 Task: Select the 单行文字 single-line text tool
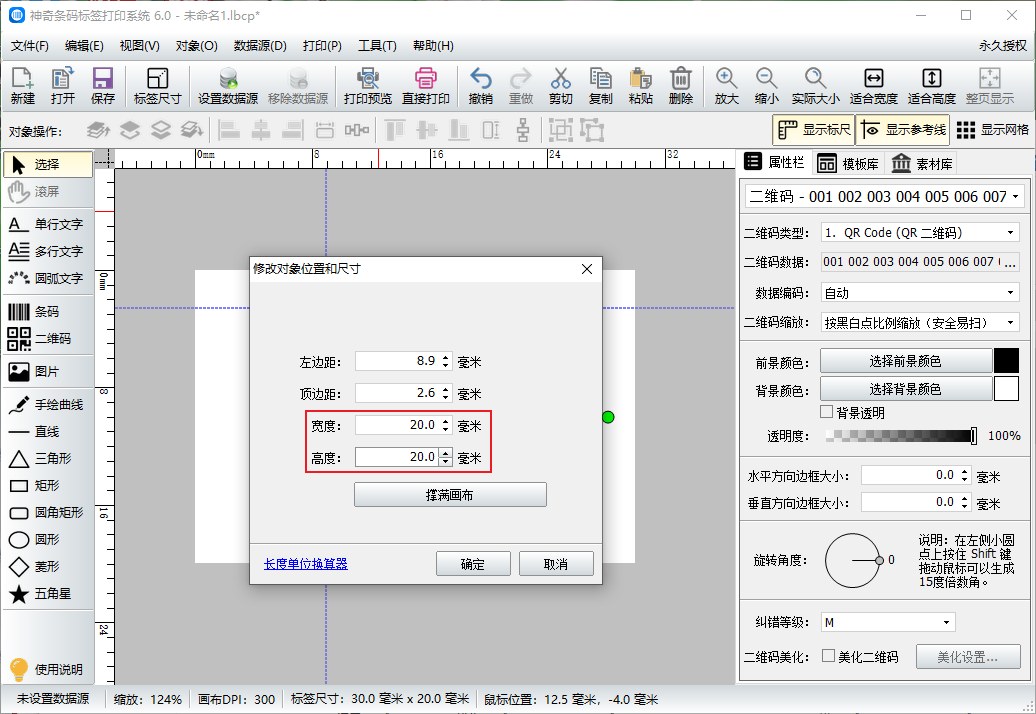(48, 225)
